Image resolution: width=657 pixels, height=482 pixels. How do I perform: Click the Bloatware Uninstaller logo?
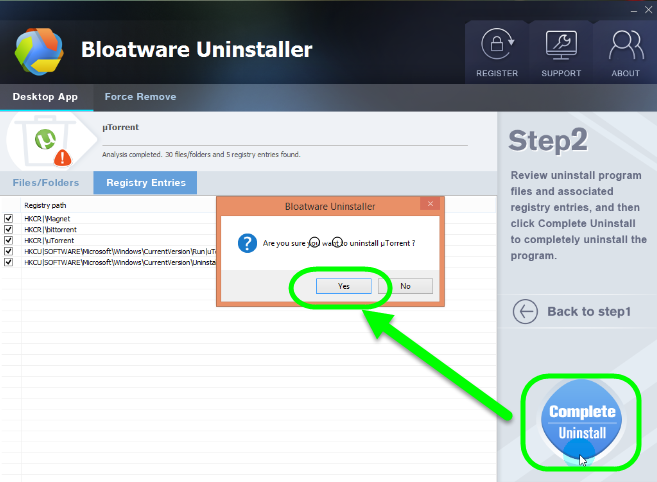[x=39, y=52]
